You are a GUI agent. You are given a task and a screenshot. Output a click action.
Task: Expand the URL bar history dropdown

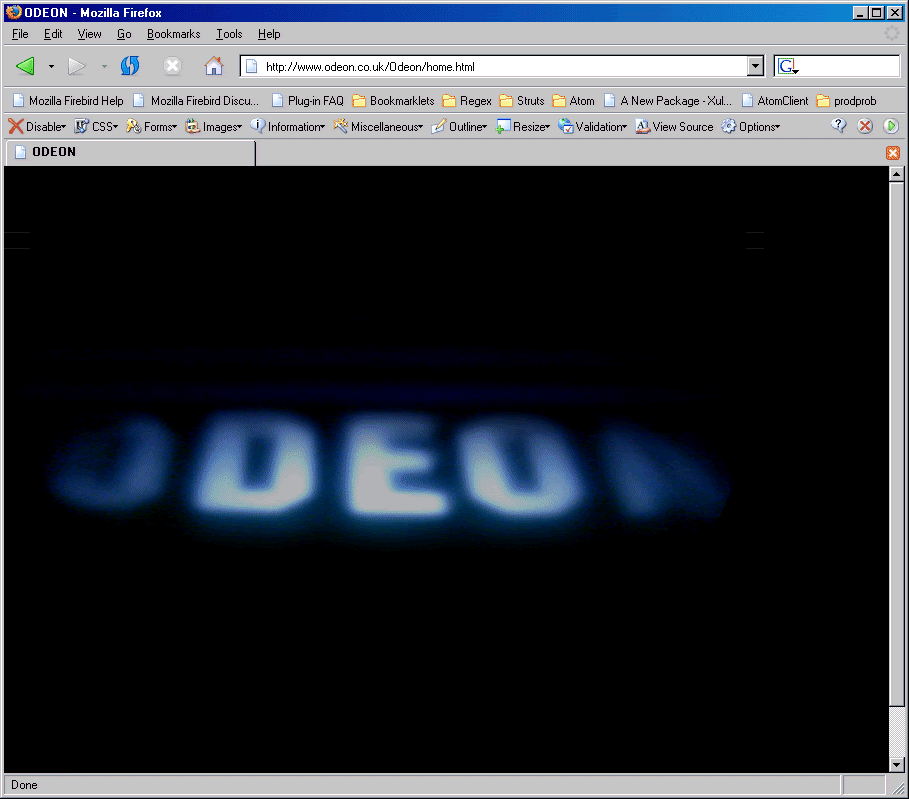pyautogui.click(x=756, y=66)
